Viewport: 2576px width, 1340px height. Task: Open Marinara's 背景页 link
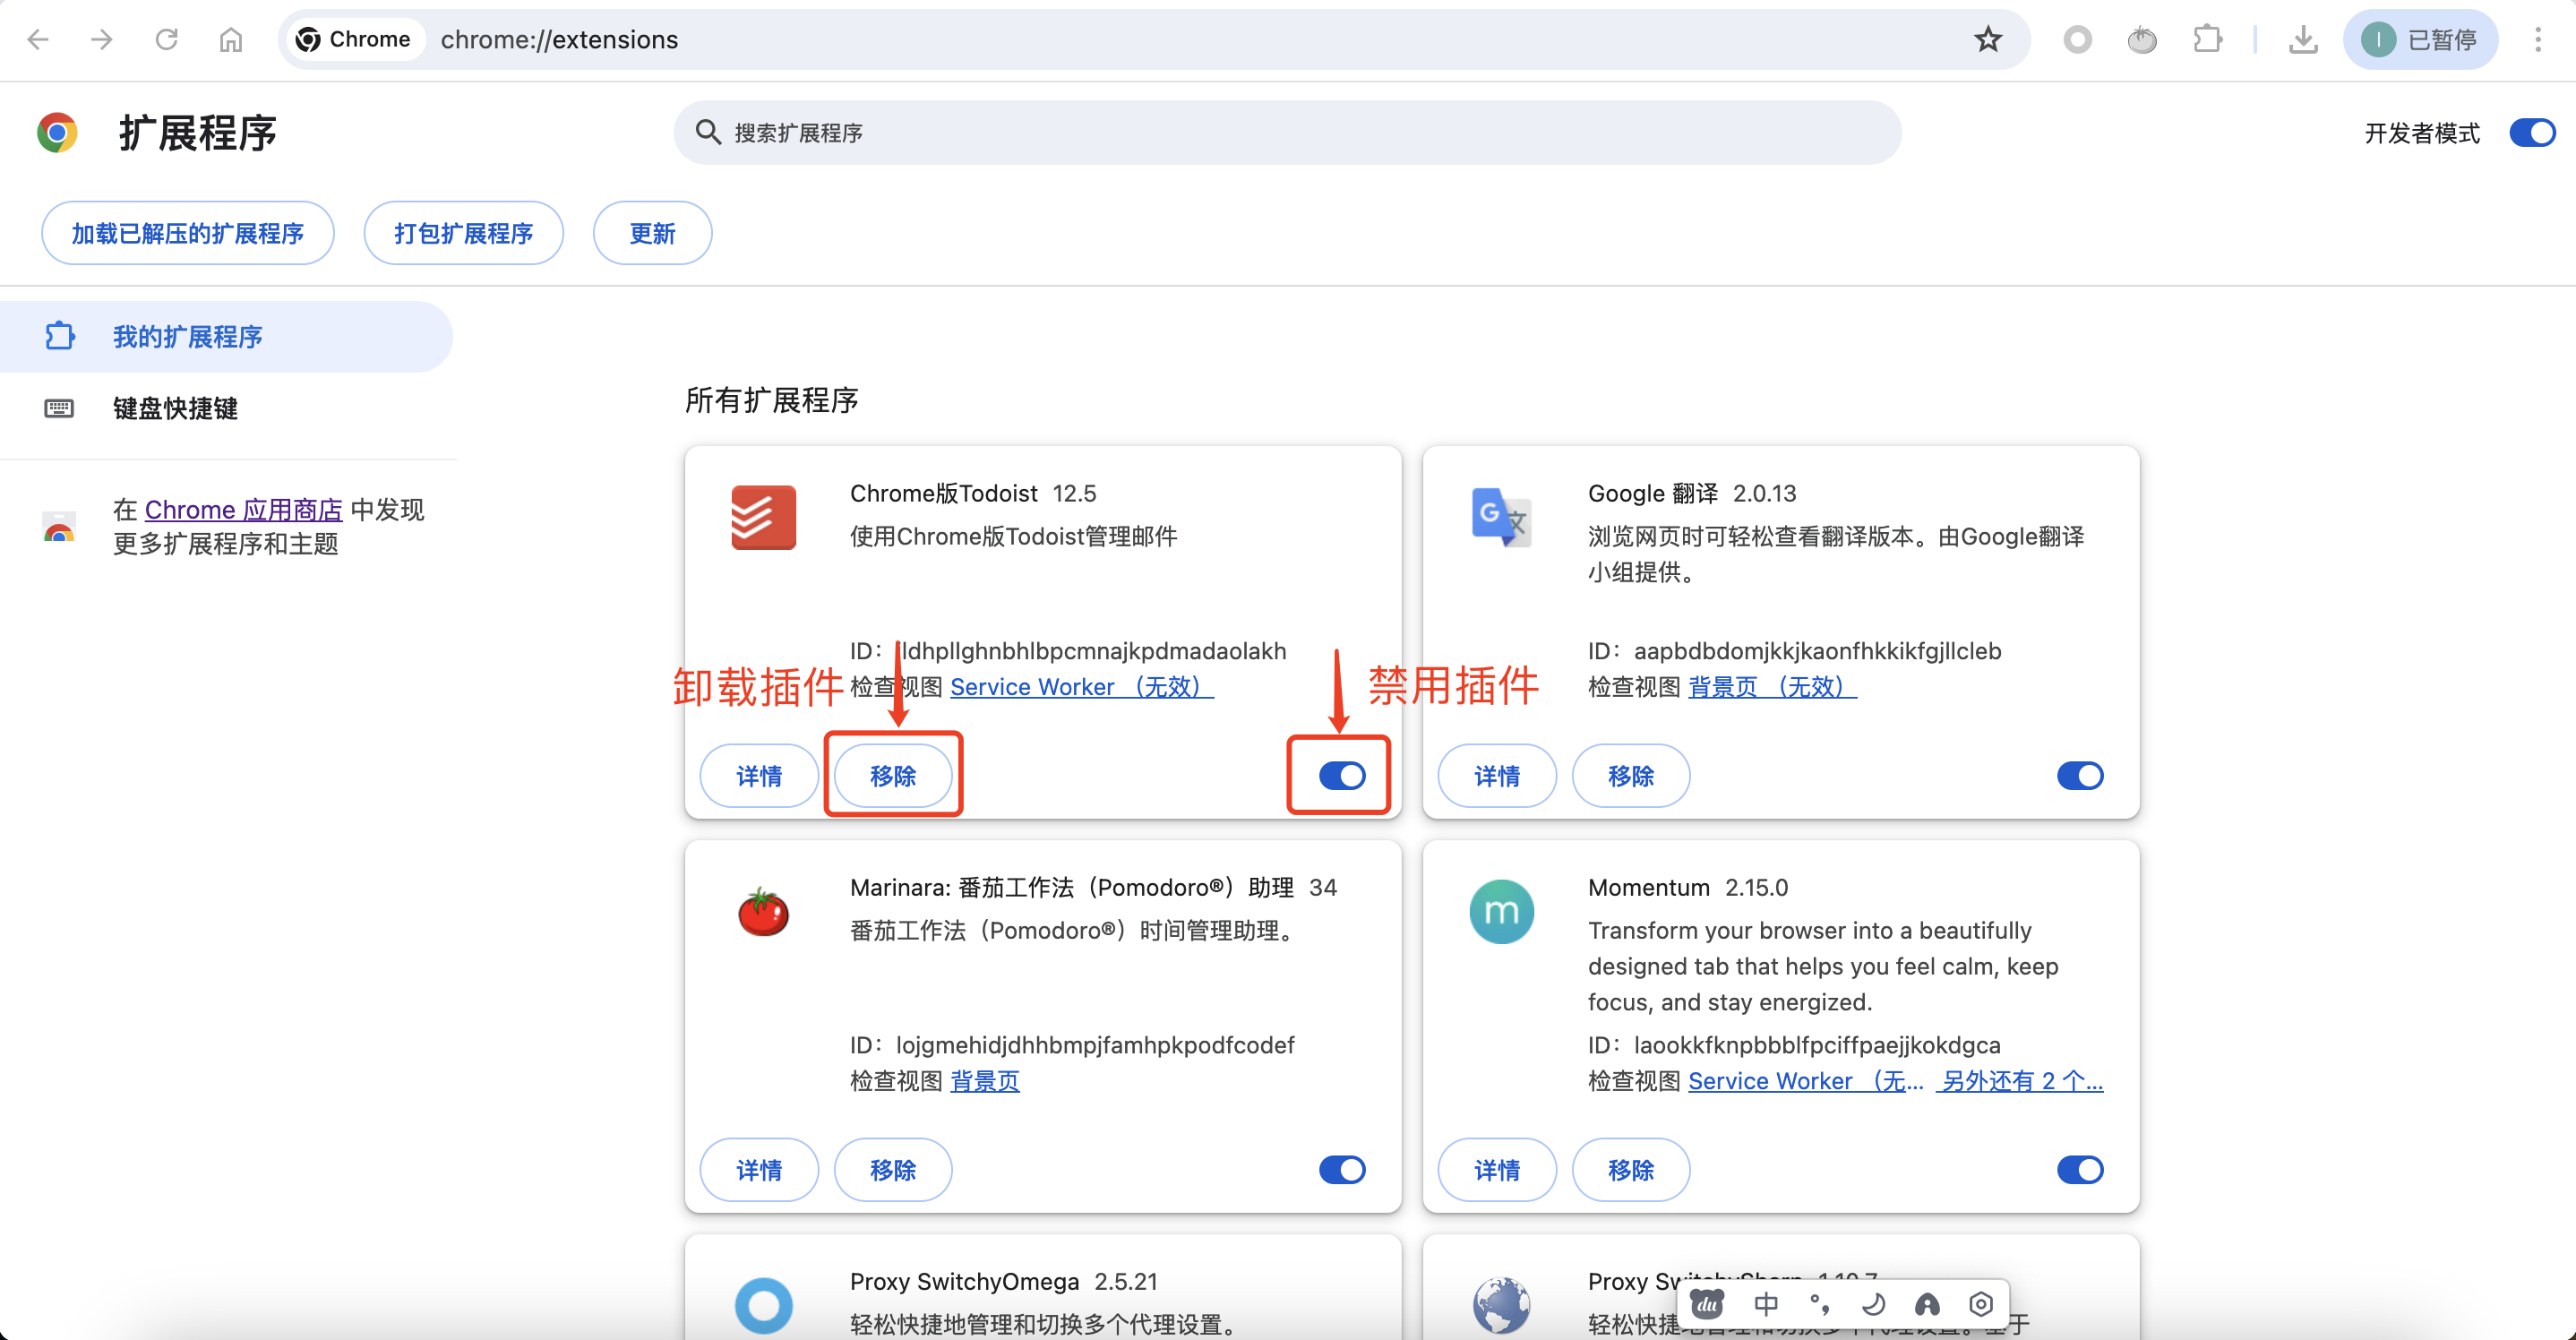click(985, 1081)
